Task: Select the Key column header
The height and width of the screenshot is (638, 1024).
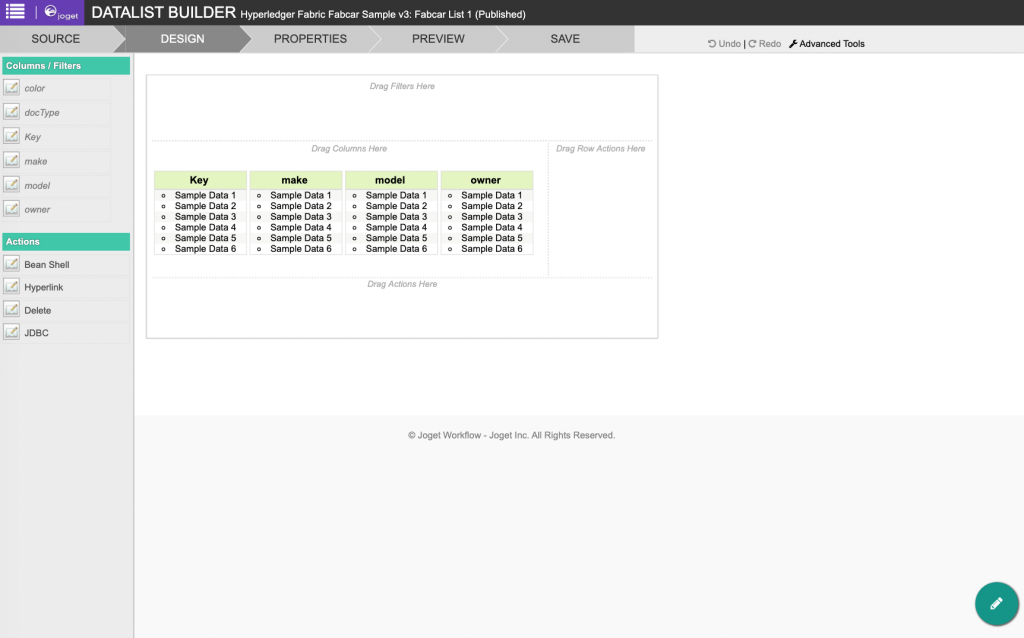Action: click(x=200, y=180)
